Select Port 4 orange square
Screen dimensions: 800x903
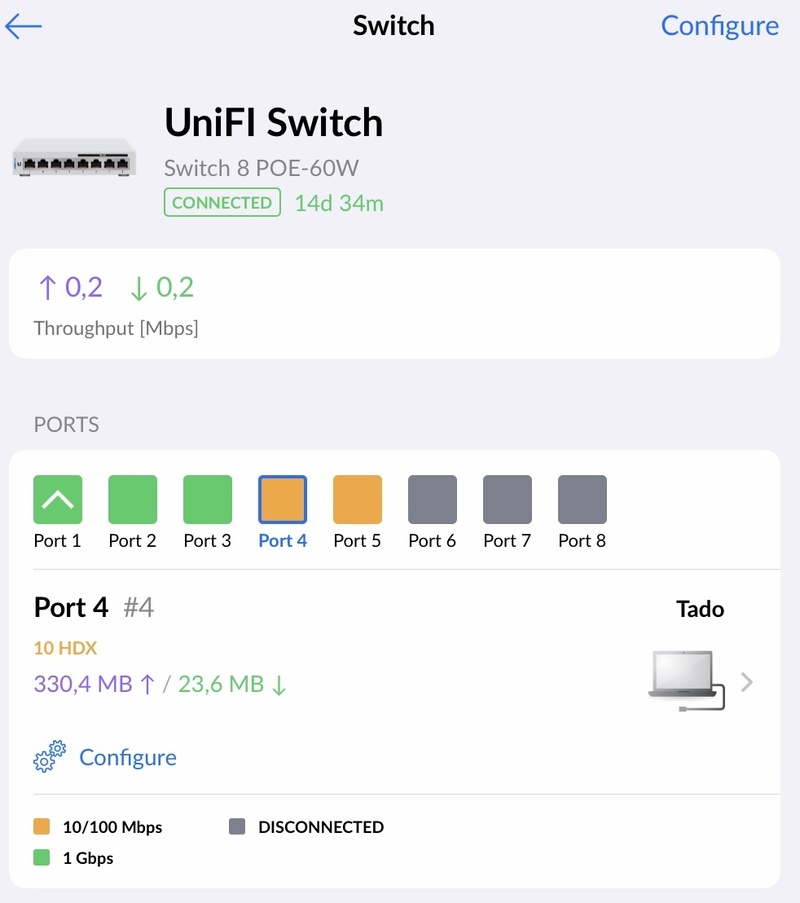282,499
